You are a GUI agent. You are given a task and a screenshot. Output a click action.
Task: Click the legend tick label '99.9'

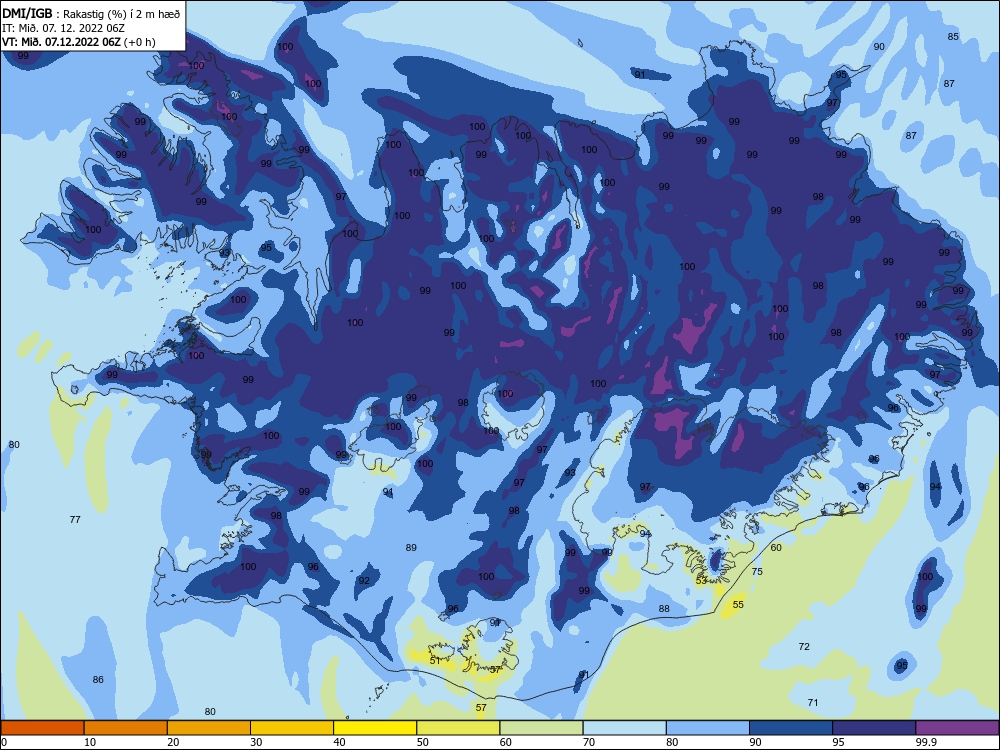(x=926, y=742)
